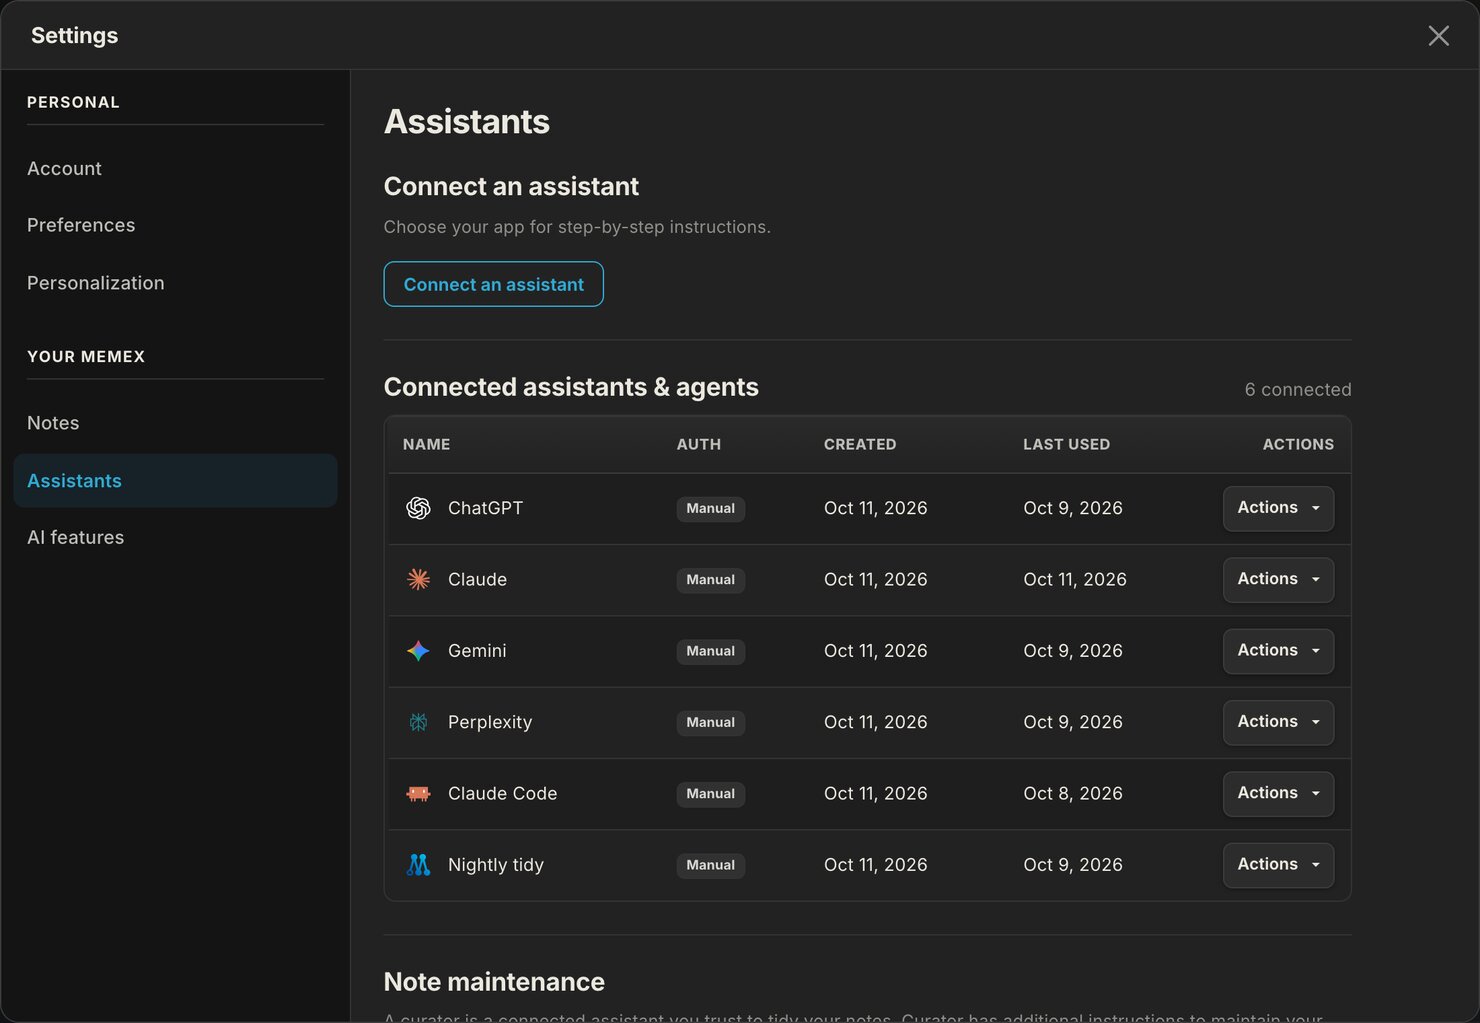The image size is (1480, 1023).
Task: Click the Manual badge for Nightly tidy
Action: coord(711,865)
